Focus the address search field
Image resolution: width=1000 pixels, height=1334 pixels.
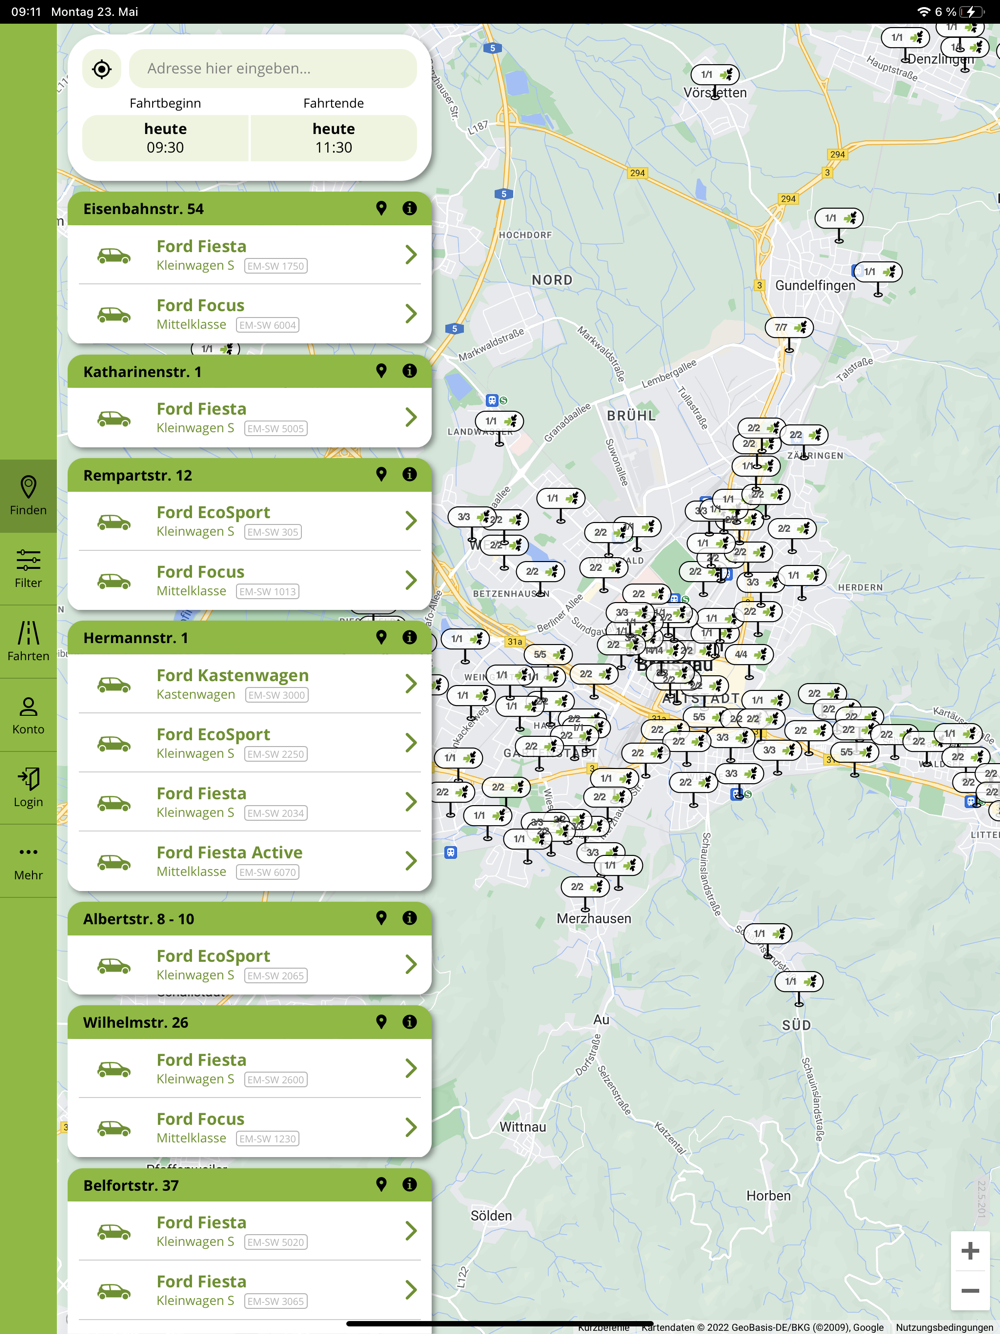tap(273, 68)
